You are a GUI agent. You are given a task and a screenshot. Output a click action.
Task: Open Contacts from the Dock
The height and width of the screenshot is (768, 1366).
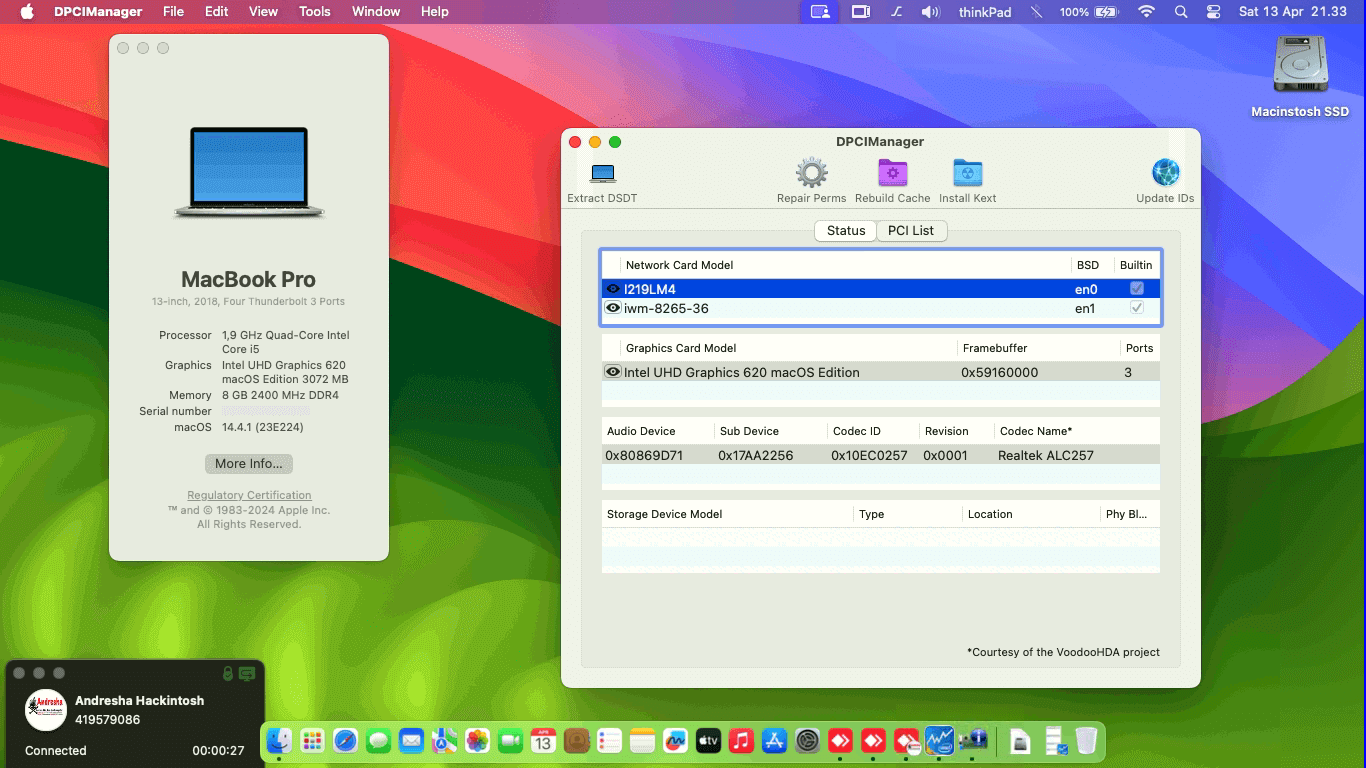576,741
